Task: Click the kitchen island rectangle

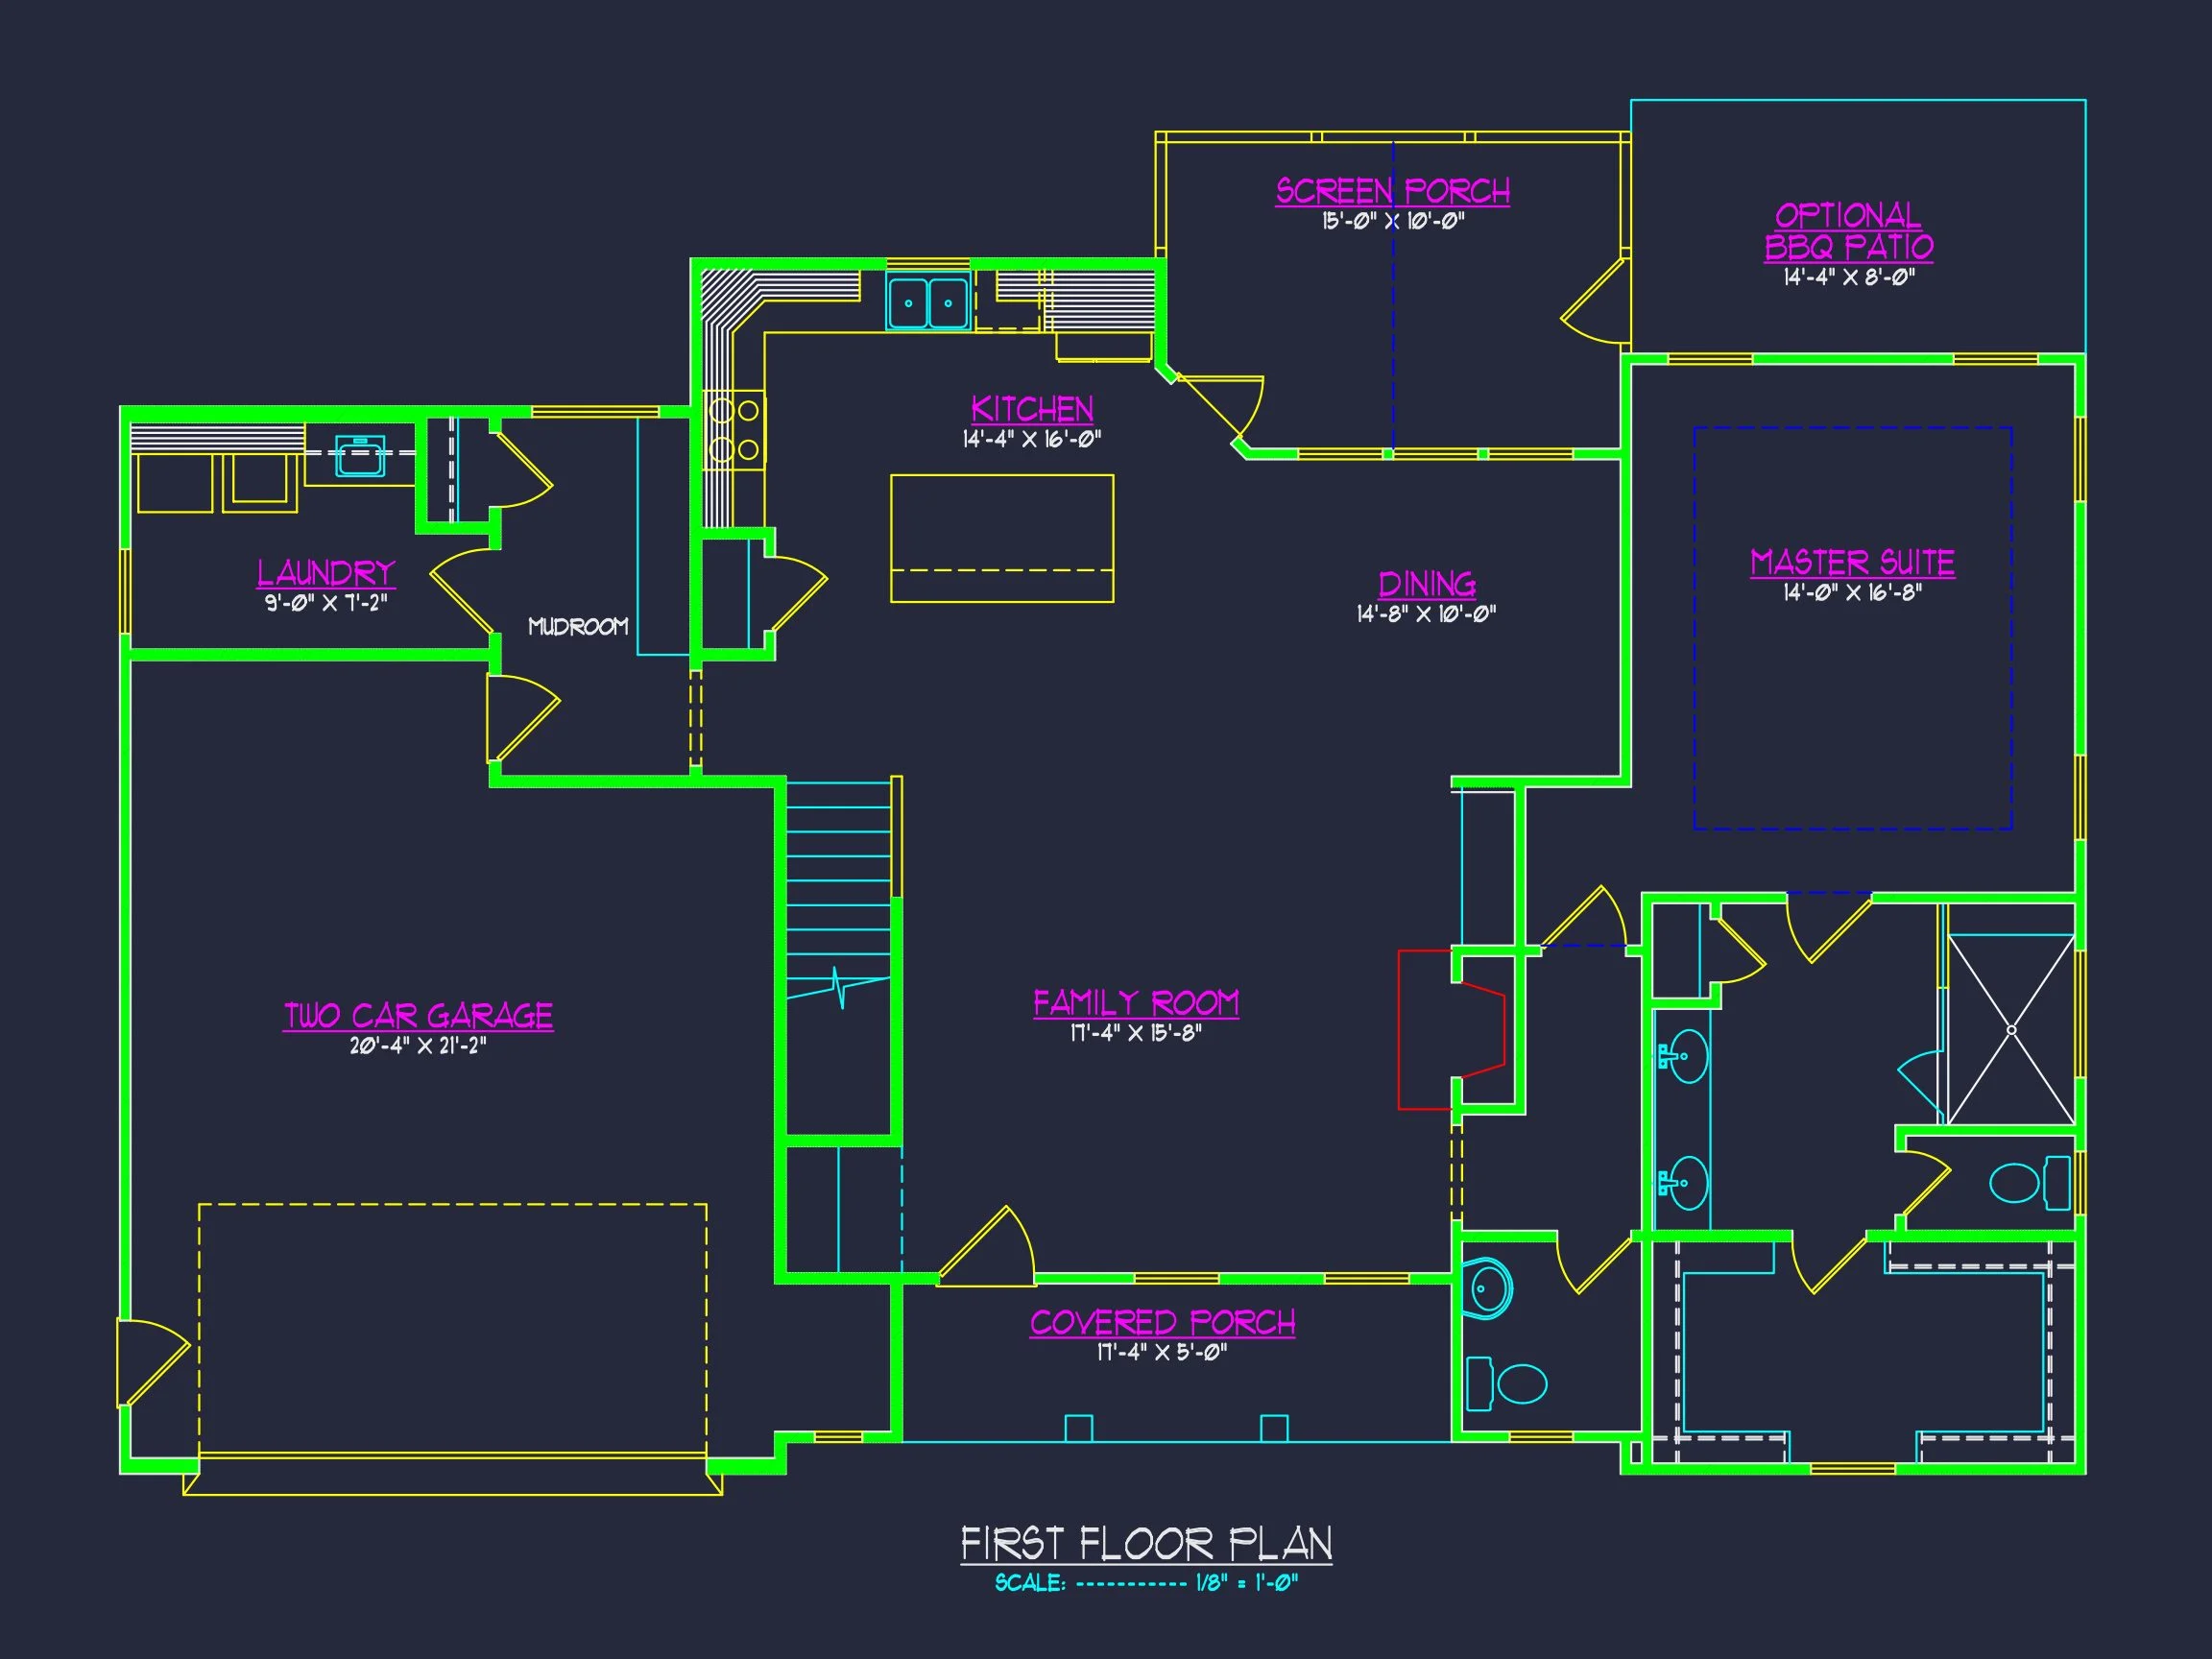Action: coord(1002,538)
